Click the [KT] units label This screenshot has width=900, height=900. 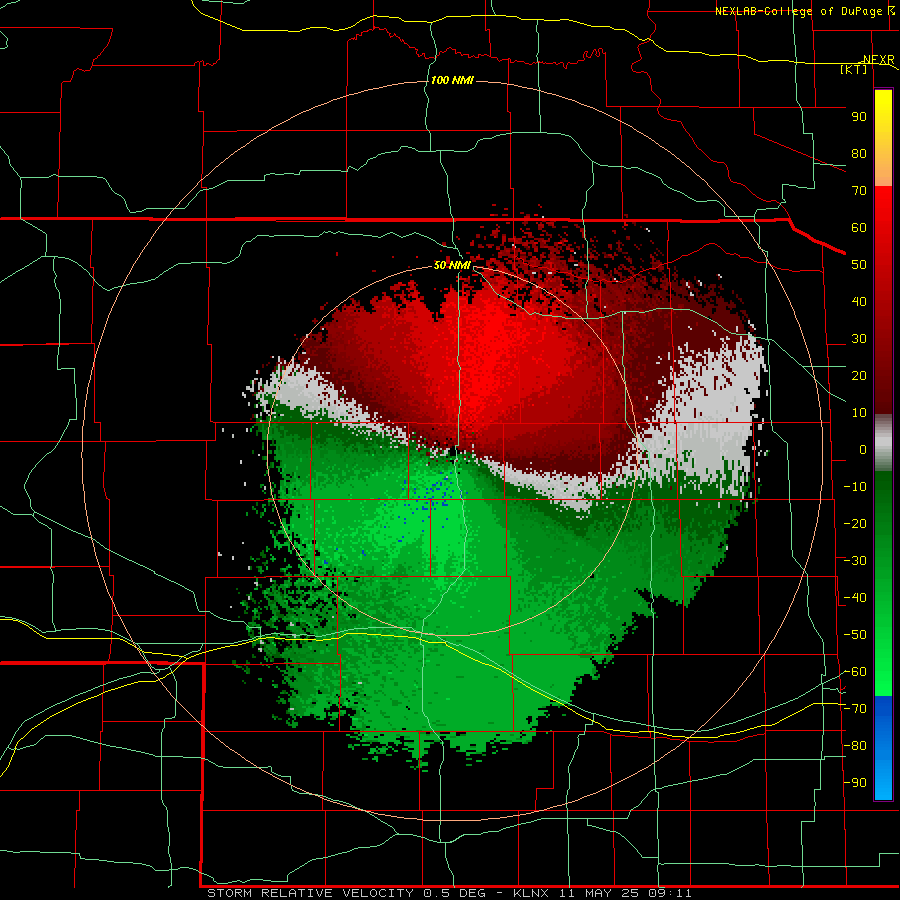(853, 69)
